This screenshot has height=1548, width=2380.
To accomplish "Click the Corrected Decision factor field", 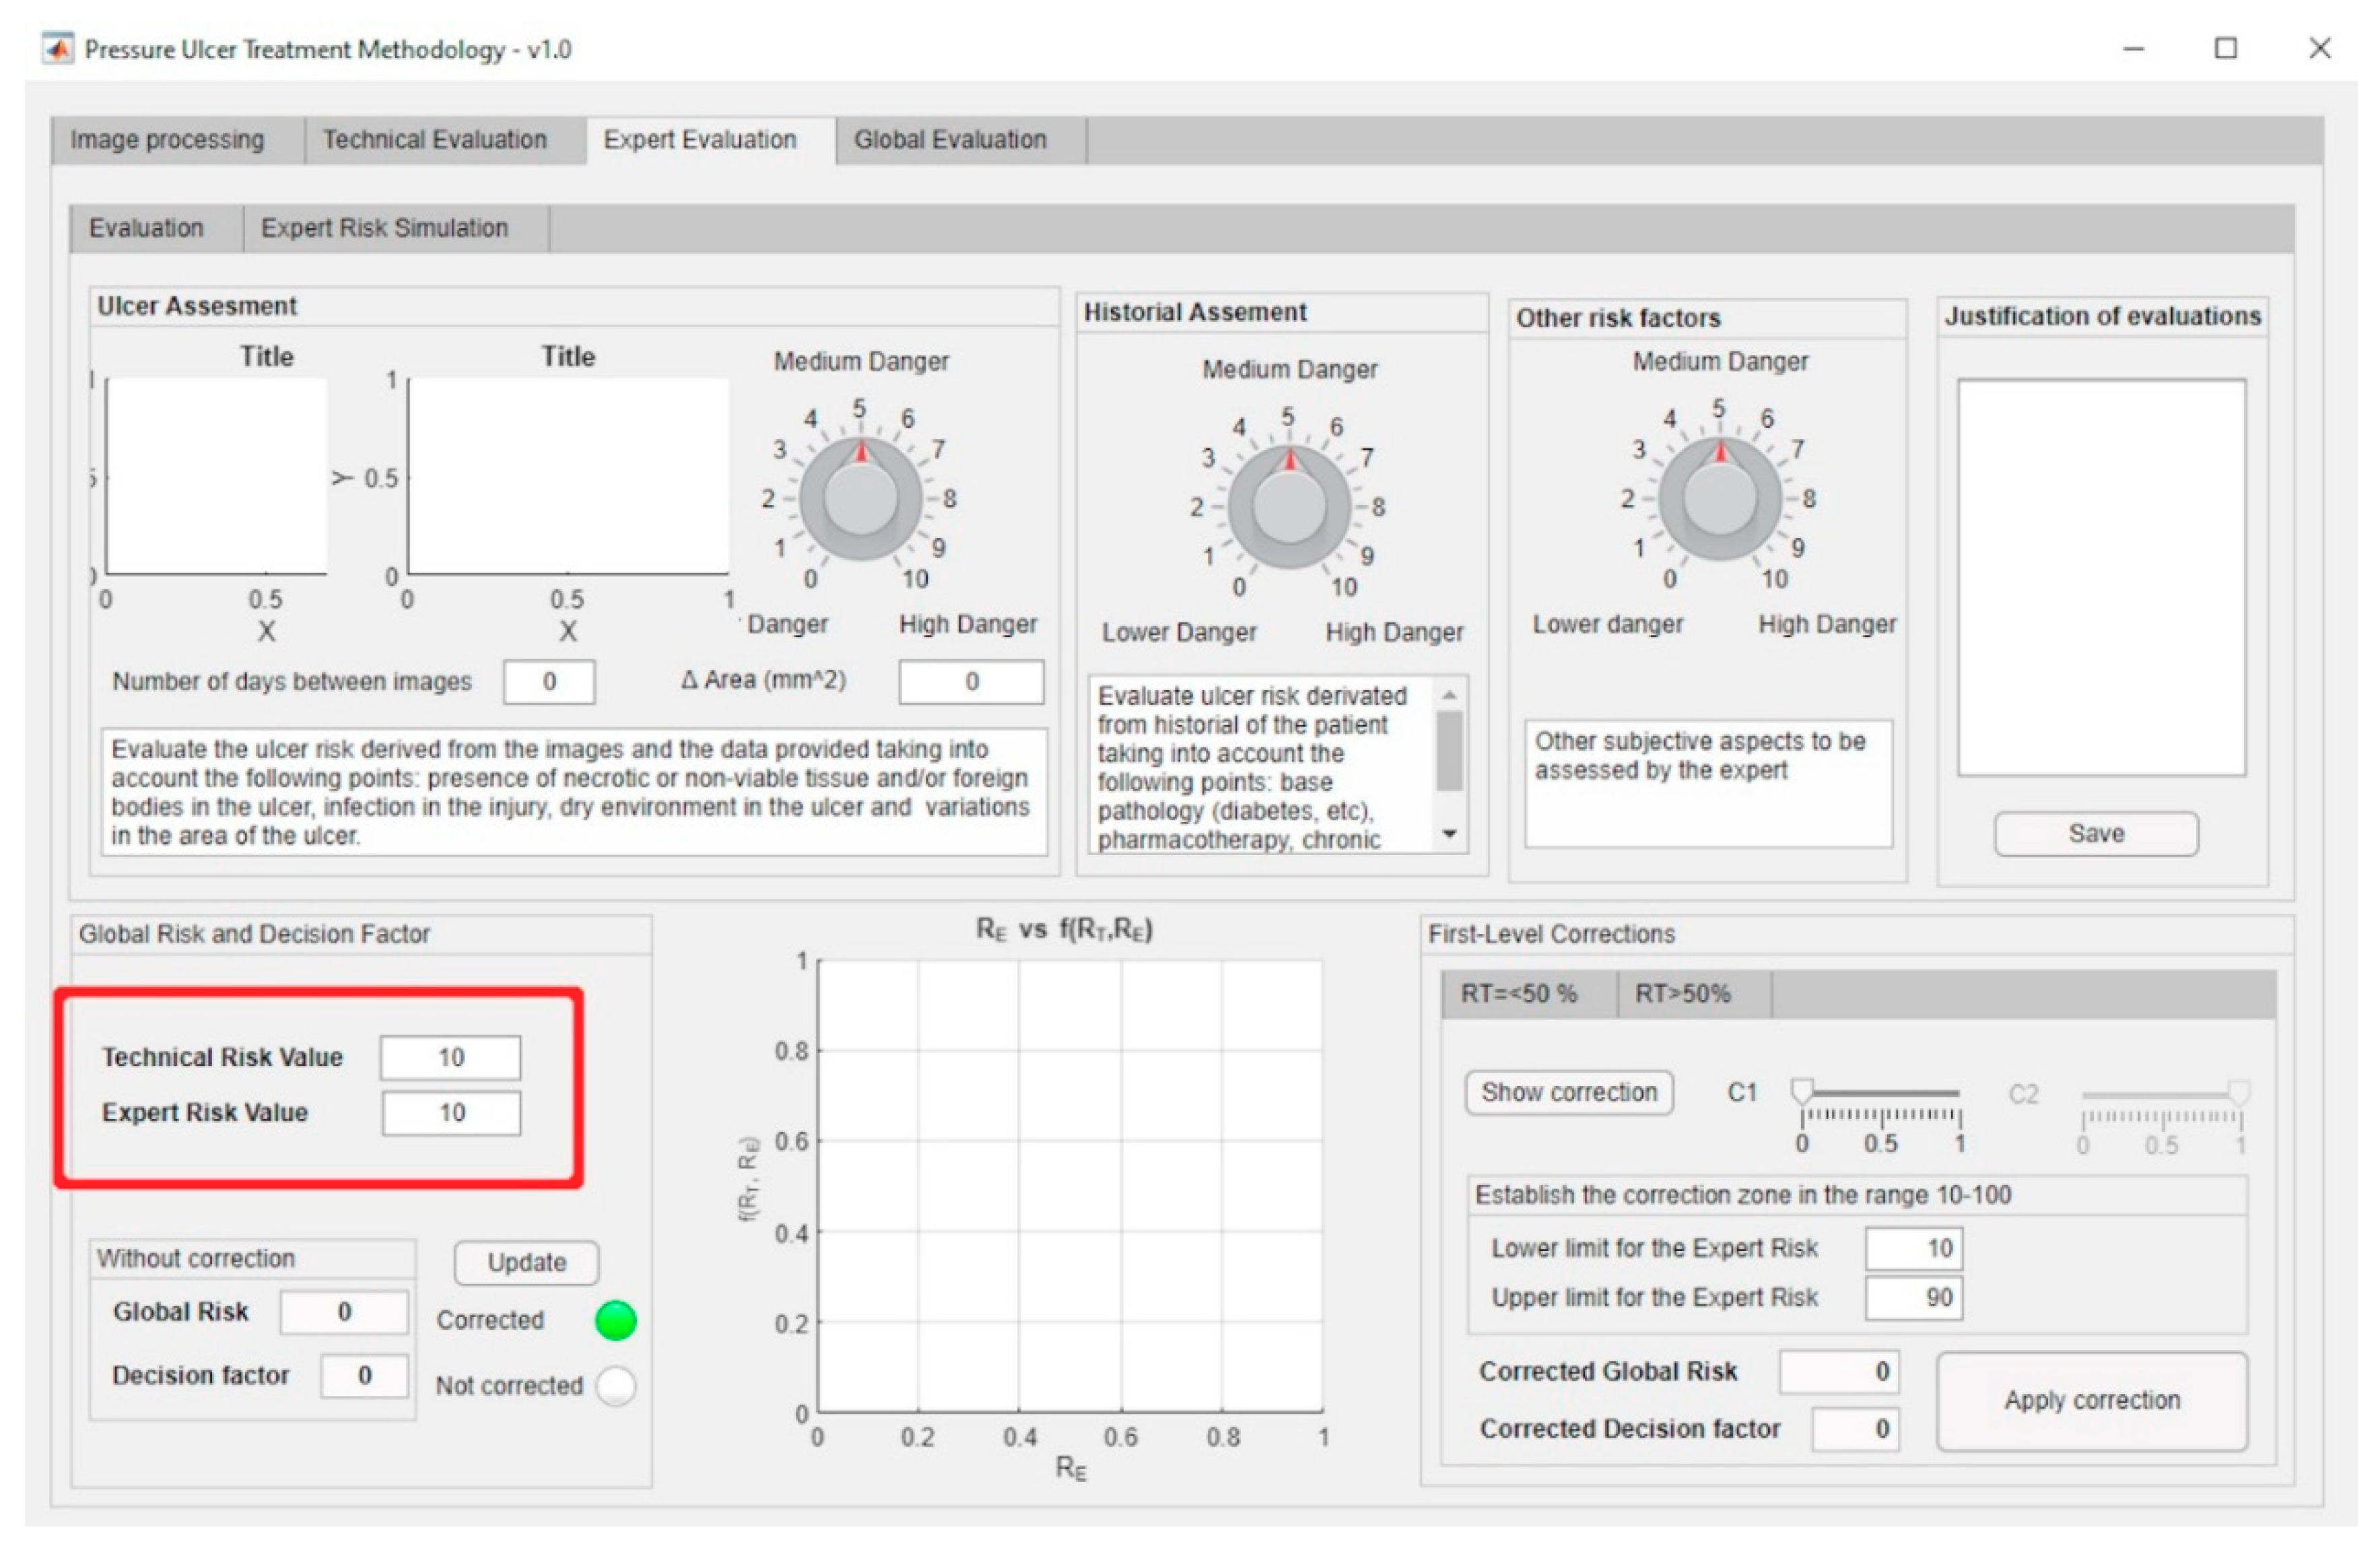I will click(1856, 1429).
